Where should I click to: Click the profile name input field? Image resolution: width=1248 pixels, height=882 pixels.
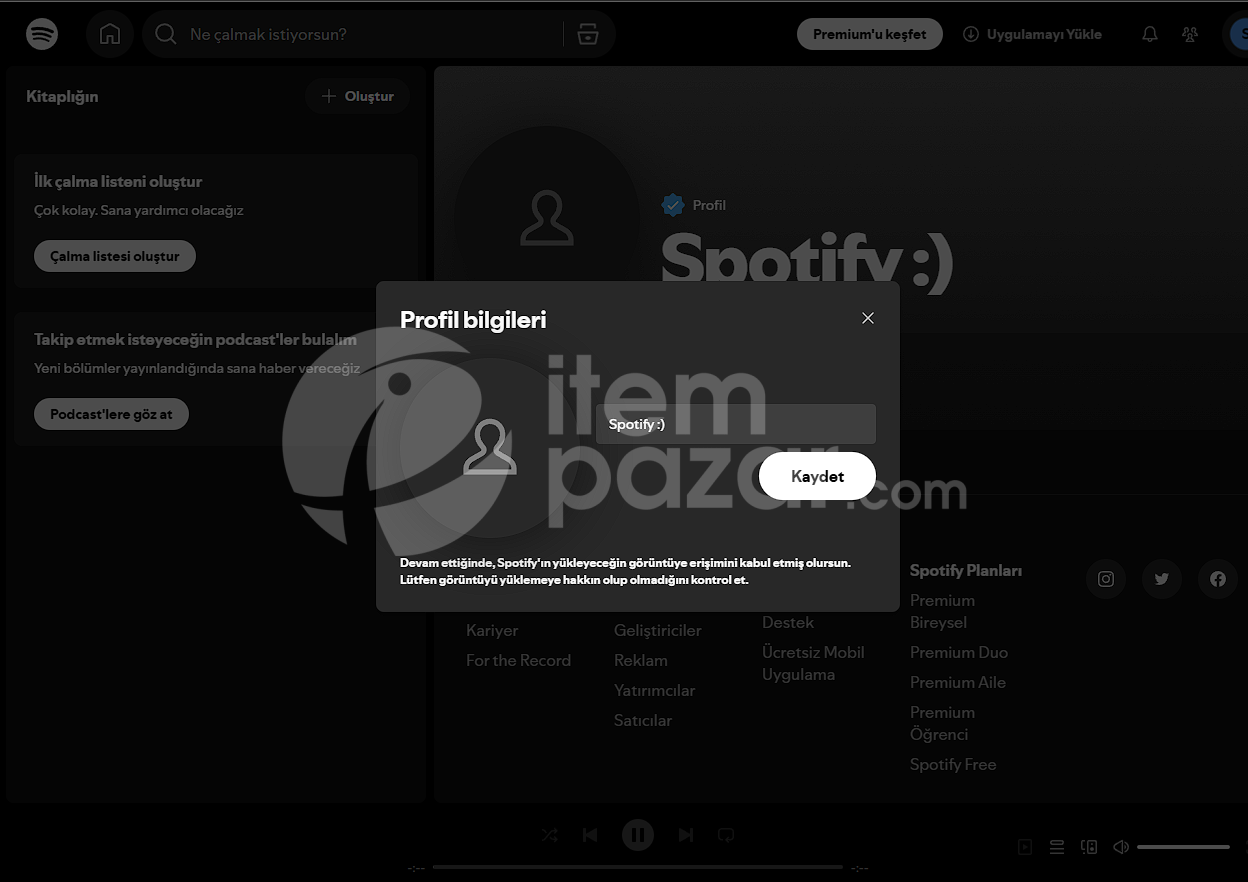pos(736,424)
